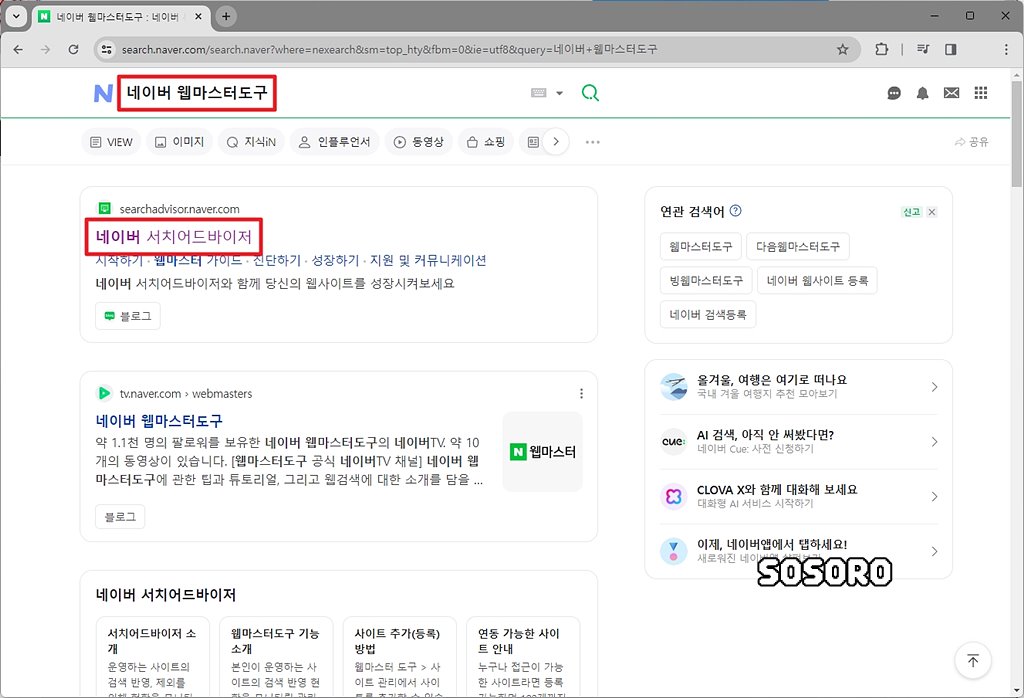This screenshot has height=698, width=1024.
Task: Select the VIEW search tab
Action: click(x=111, y=142)
